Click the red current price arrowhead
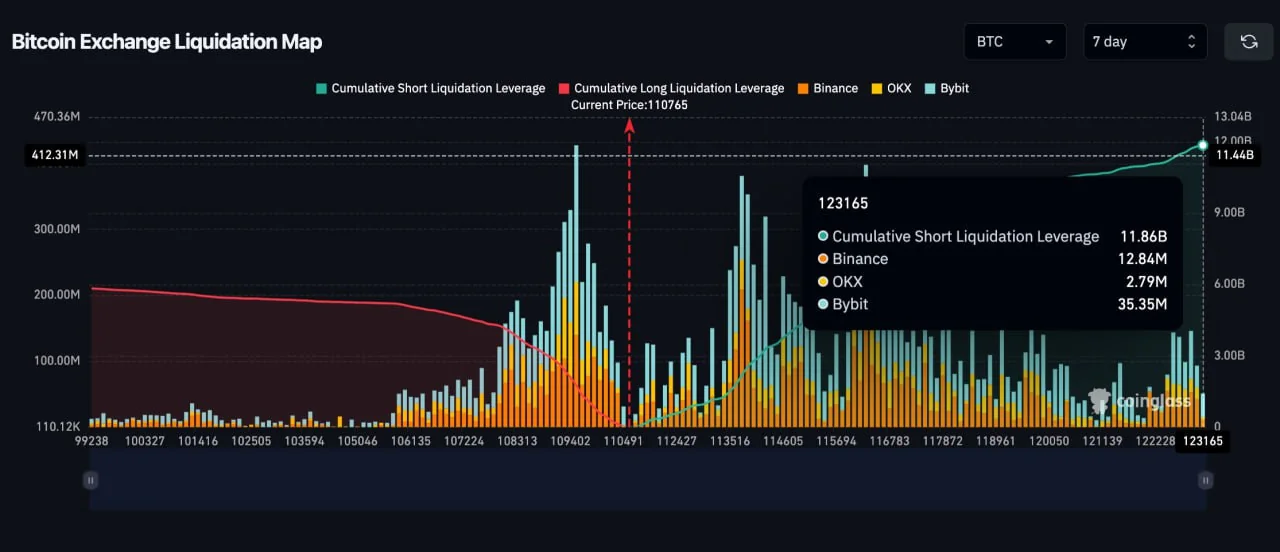Viewport: 1280px width, 552px height. 630,125
